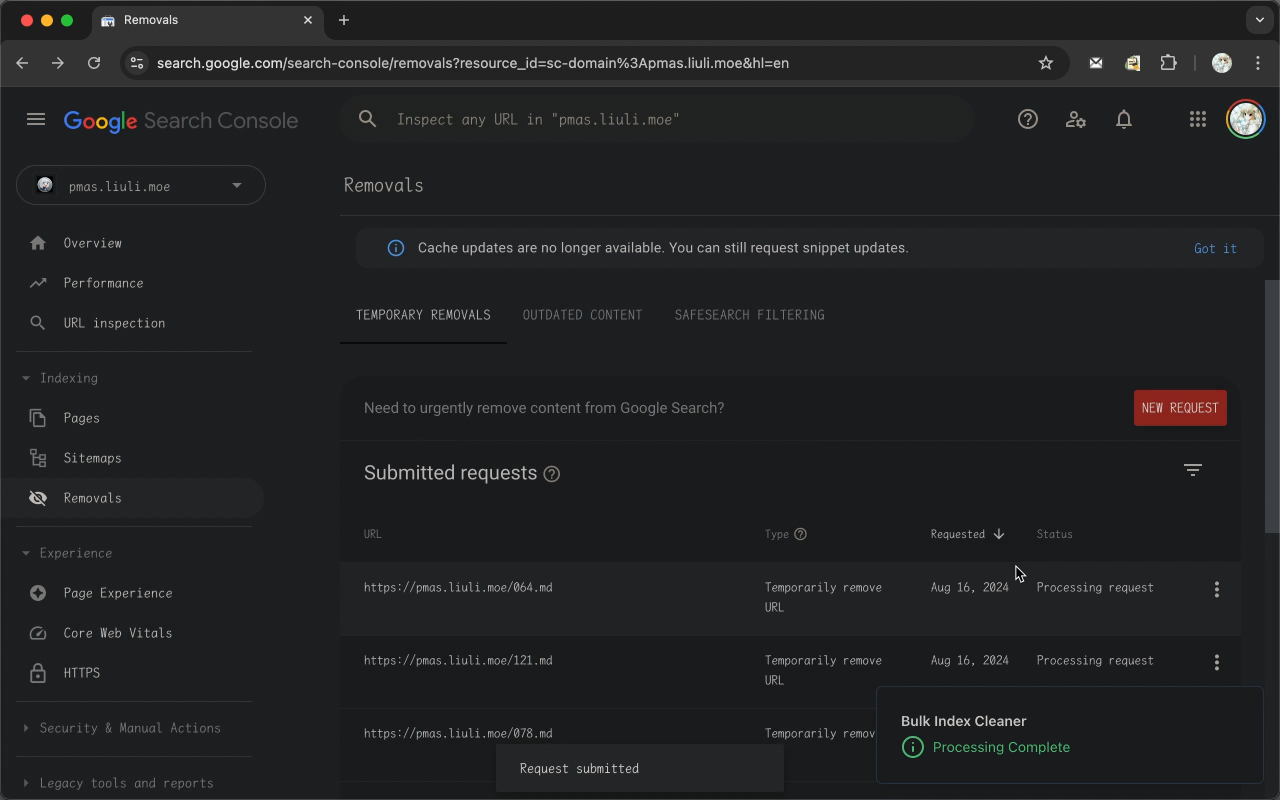Click the Request submitted toast

(640, 768)
